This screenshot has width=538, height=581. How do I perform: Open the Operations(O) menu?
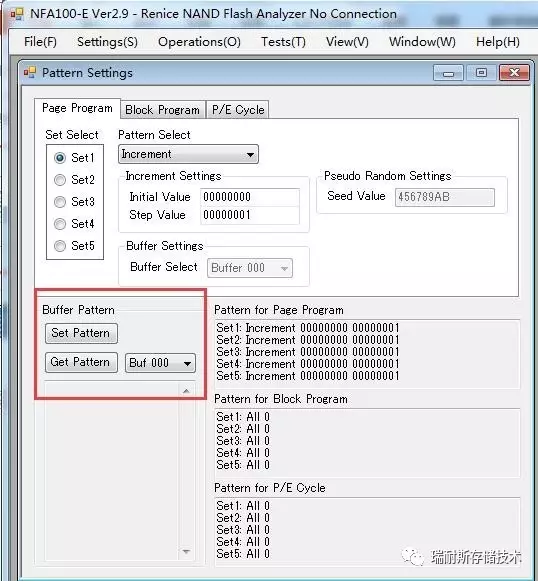click(x=199, y=42)
